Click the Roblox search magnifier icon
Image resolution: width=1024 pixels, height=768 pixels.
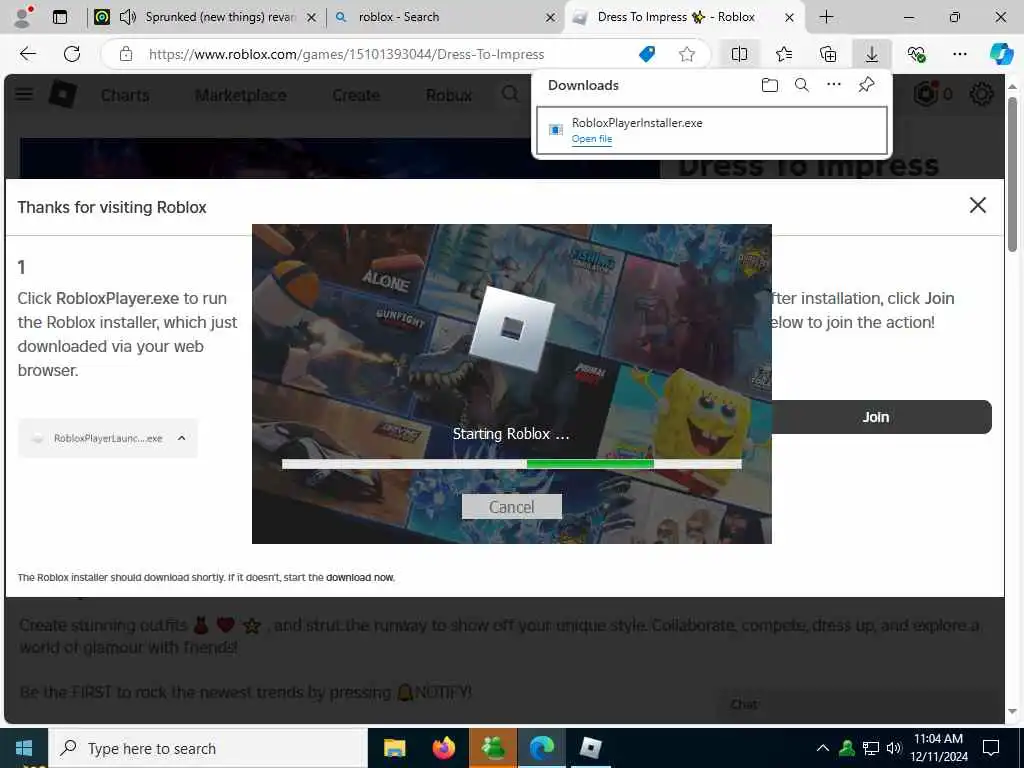click(510, 95)
